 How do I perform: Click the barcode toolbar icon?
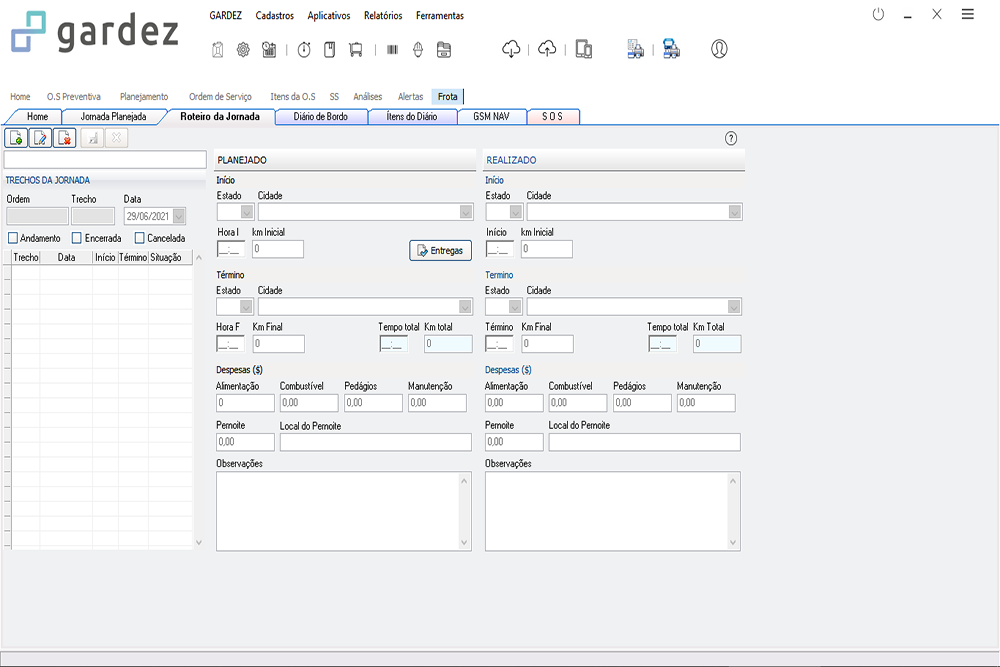coord(392,49)
